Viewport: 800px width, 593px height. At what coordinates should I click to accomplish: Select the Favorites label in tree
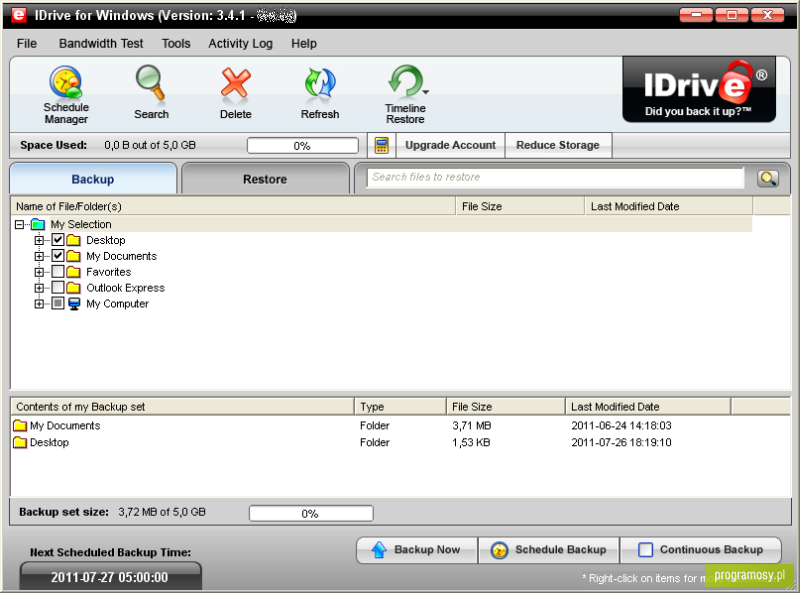coord(109,272)
